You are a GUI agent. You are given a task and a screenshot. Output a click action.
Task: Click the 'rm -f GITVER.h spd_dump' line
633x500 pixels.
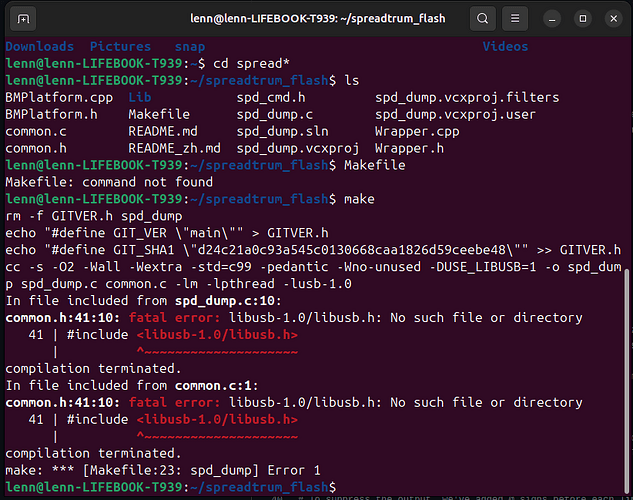94,216
